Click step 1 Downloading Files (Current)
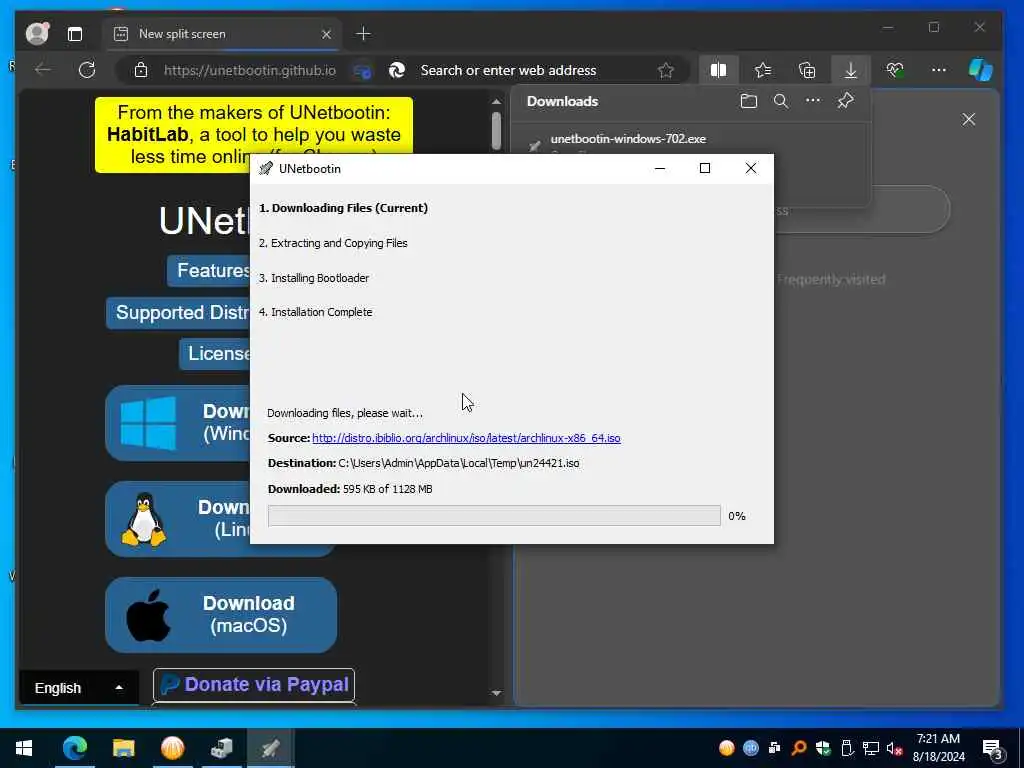Viewport: 1024px width, 768px height. 344,208
